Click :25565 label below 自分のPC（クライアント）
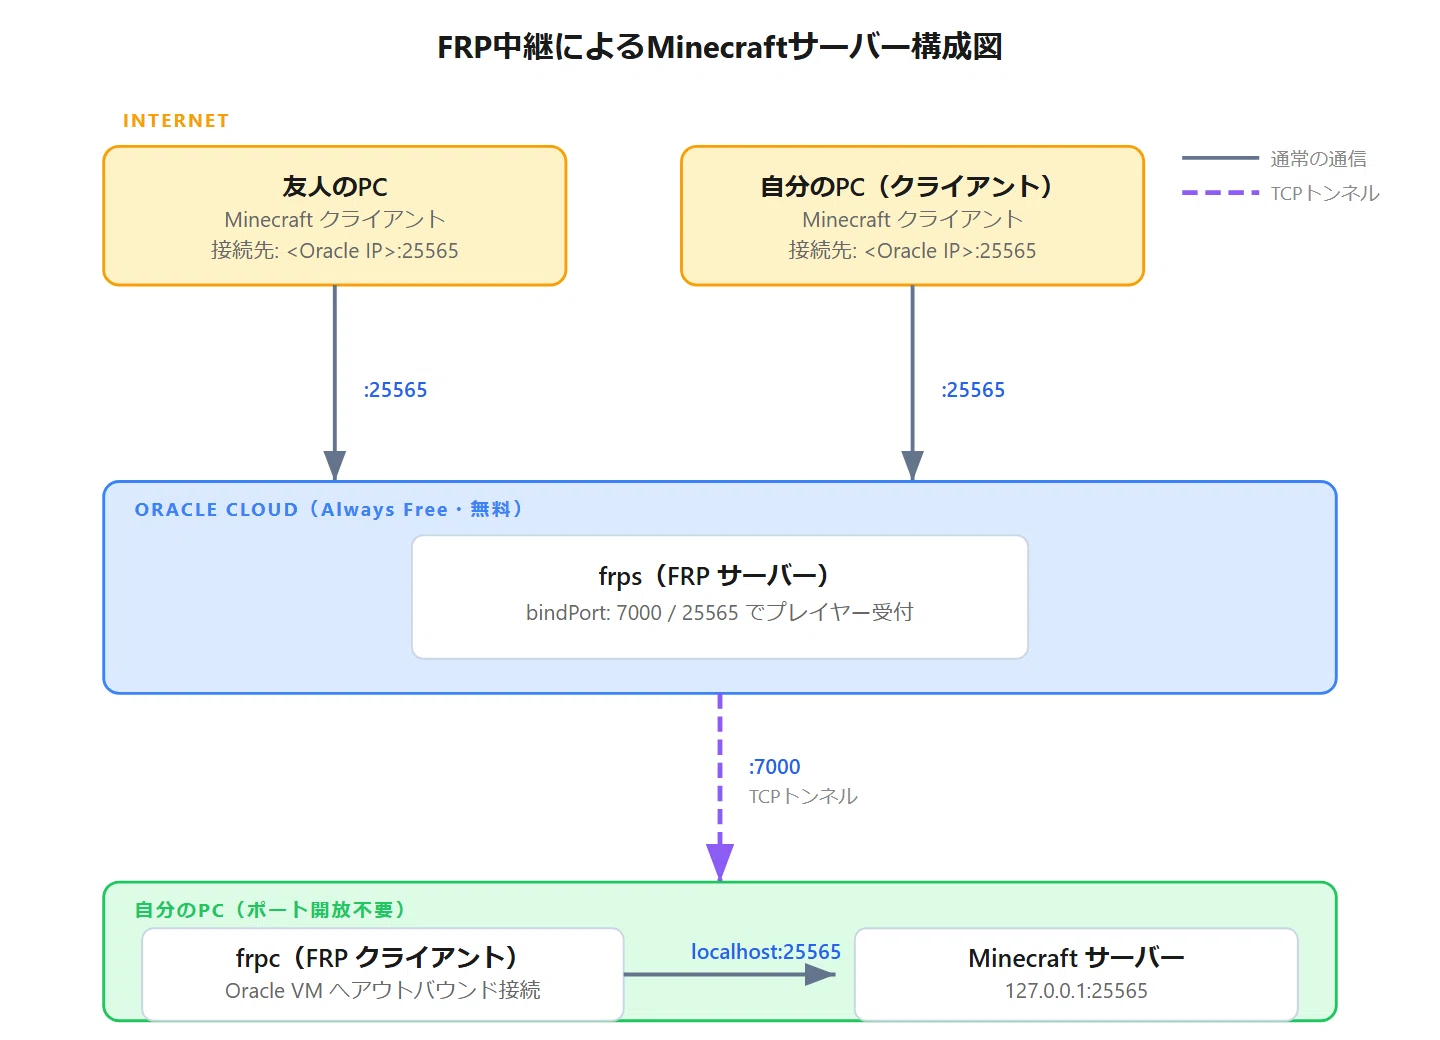Image resolution: width=1440 pixels, height=1040 pixels. point(973,390)
